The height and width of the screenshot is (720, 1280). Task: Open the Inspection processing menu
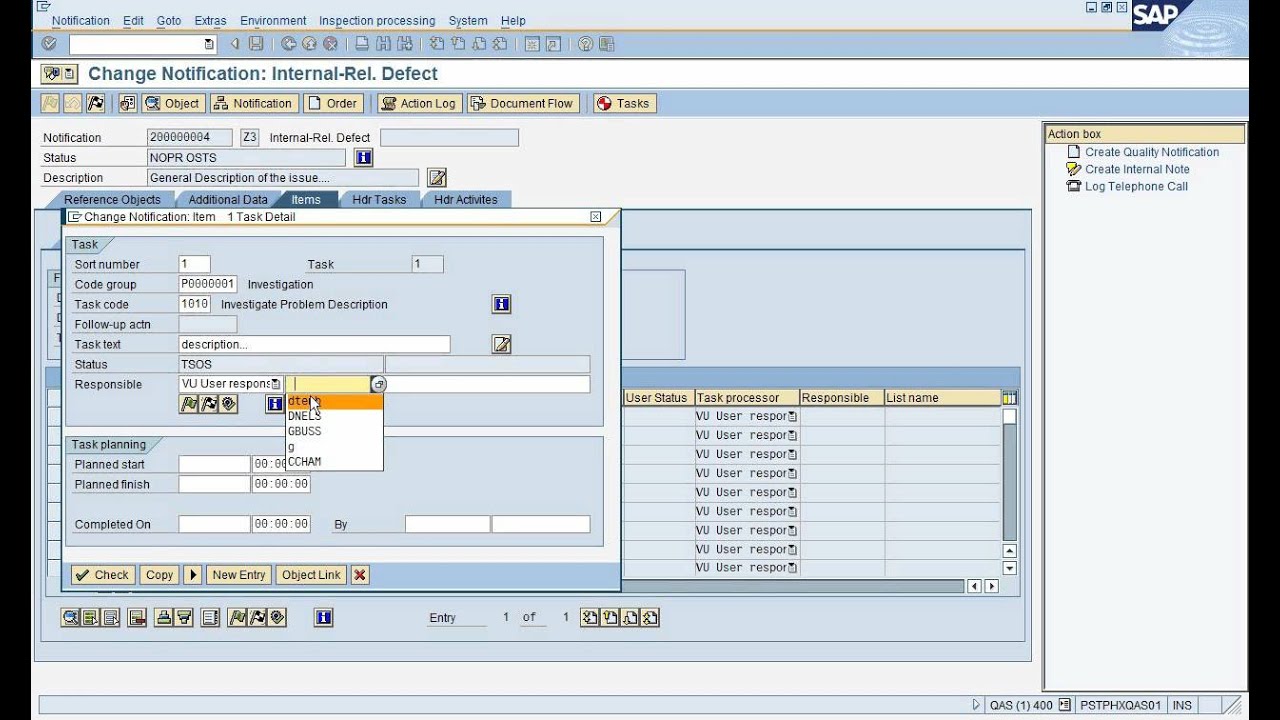click(377, 20)
